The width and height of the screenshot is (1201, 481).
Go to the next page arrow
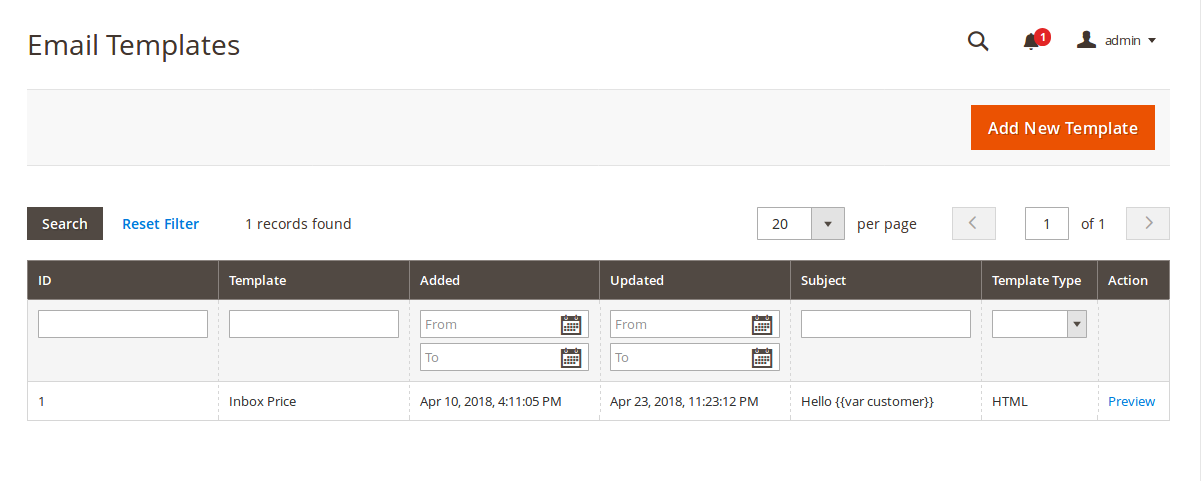(1148, 224)
